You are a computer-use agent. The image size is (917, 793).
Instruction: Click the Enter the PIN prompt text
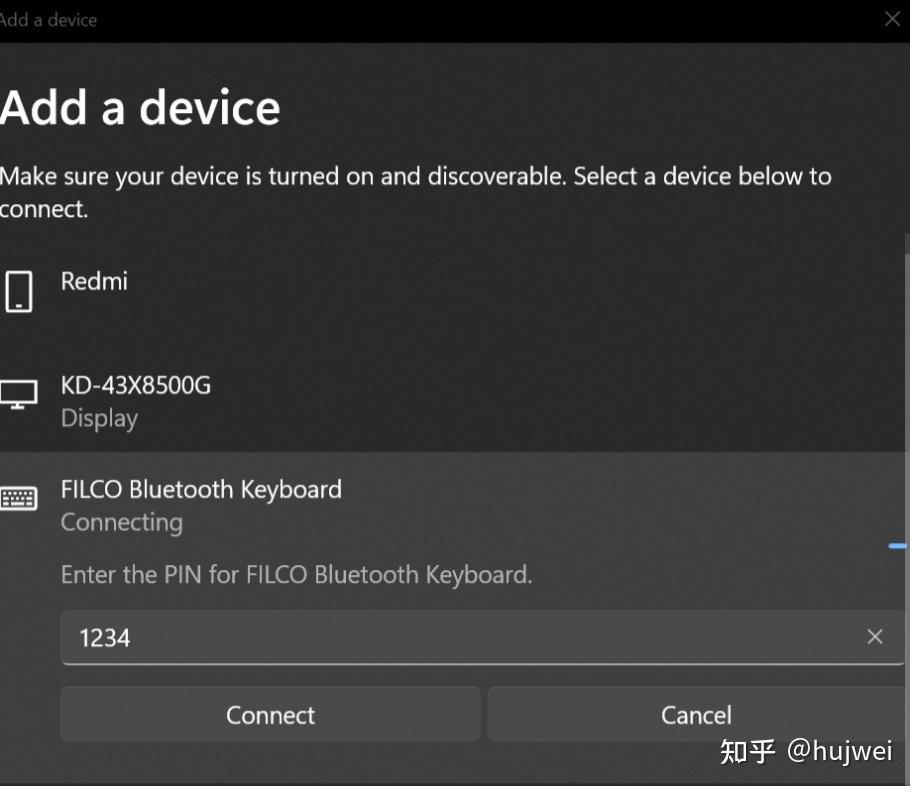pos(296,575)
